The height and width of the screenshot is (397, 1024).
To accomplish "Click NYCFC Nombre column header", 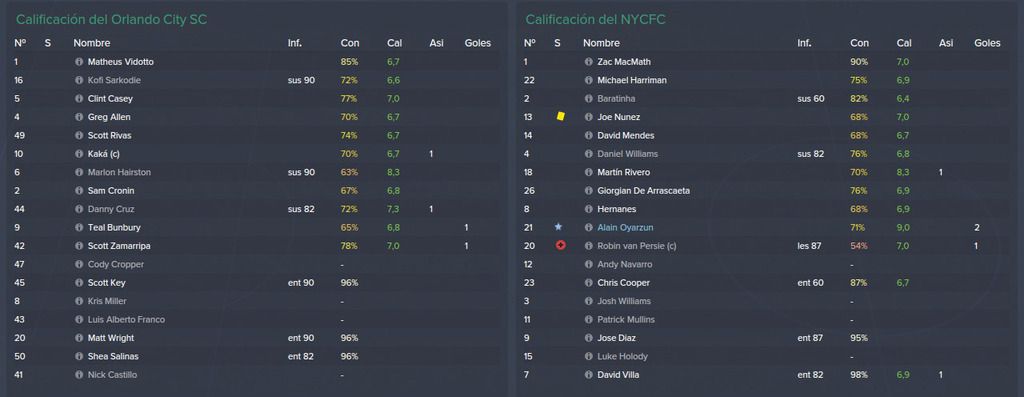I will click(x=601, y=43).
